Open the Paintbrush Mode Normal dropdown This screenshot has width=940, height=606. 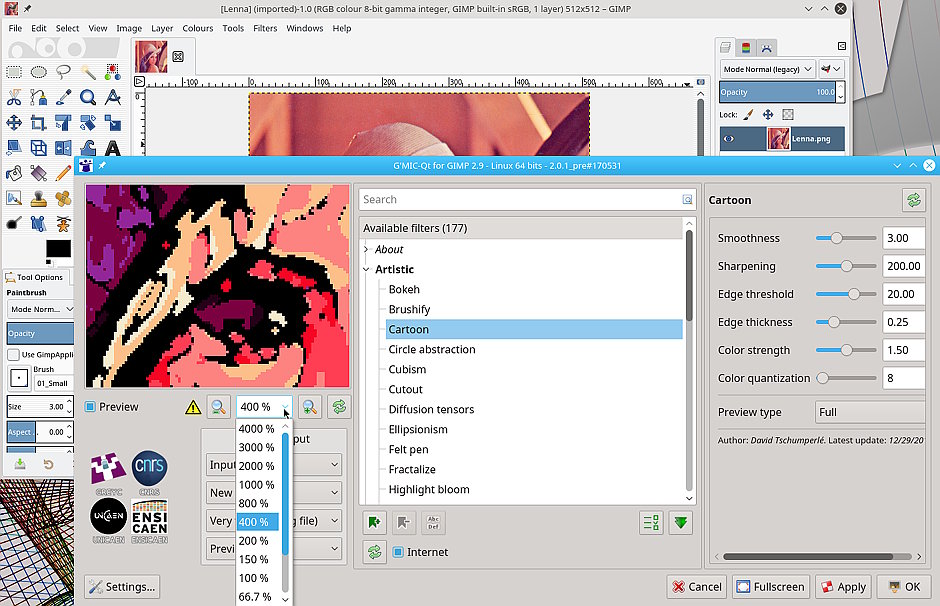pos(41,309)
